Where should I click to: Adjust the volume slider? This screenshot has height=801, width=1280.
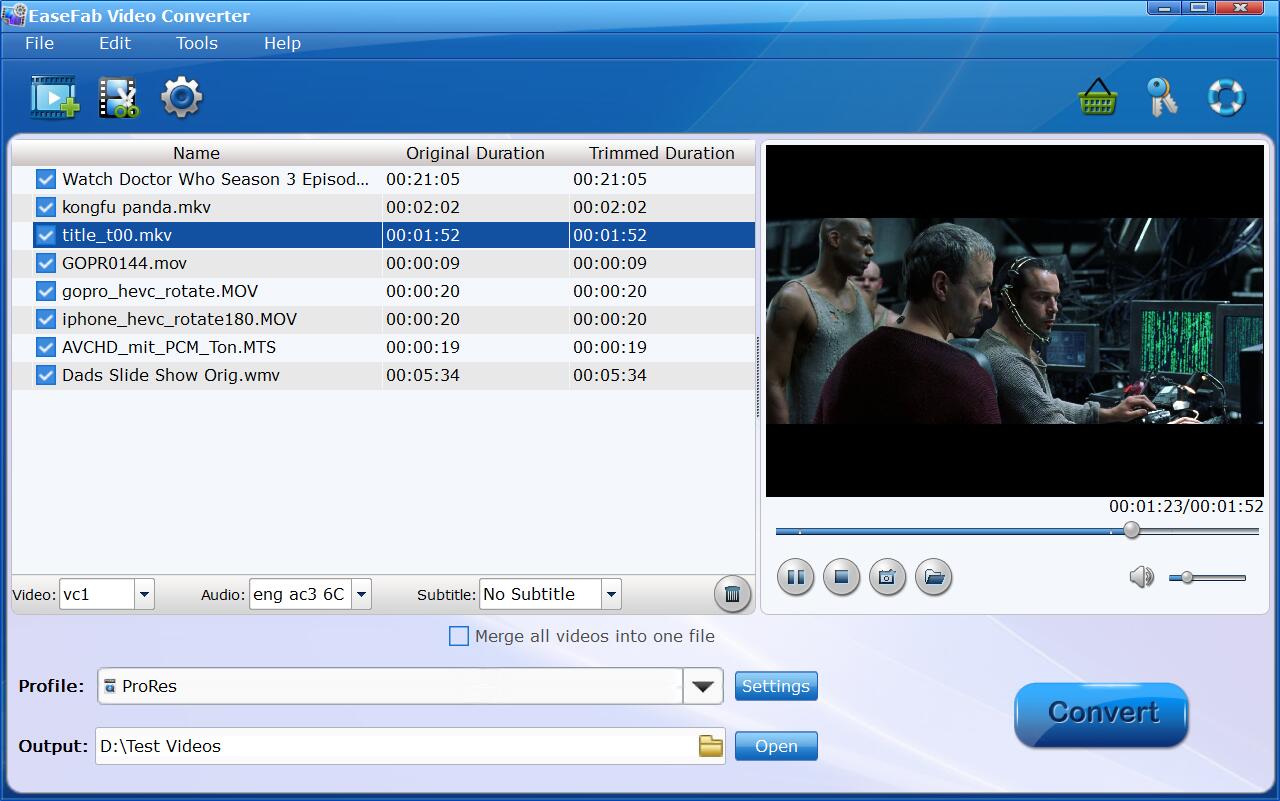[x=1207, y=577]
